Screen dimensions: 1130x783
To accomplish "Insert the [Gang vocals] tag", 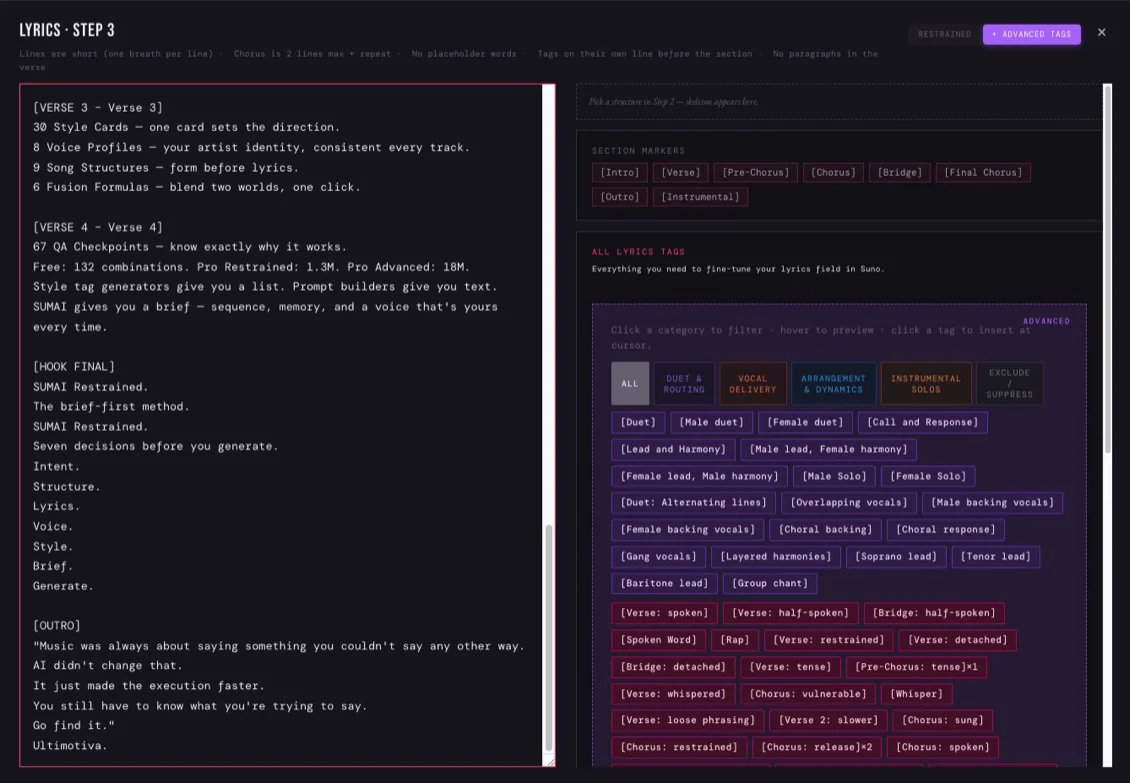I will tap(658, 557).
